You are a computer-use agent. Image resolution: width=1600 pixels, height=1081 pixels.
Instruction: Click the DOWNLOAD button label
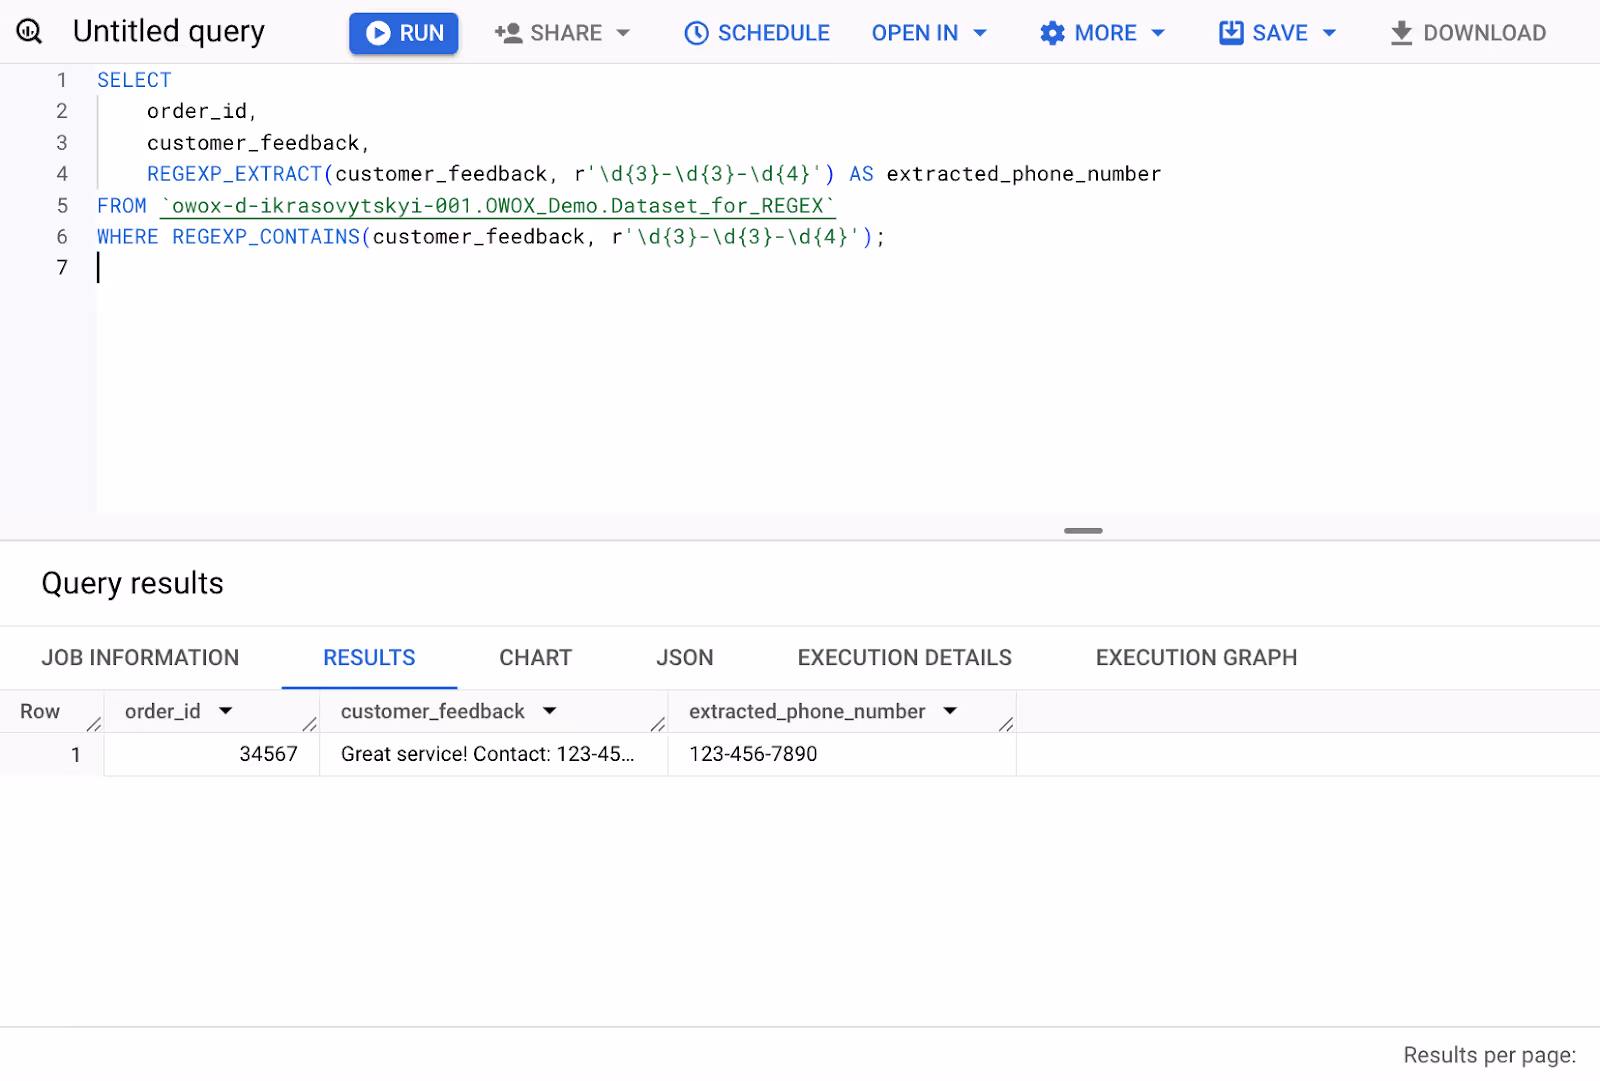pyautogui.click(x=1484, y=33)
